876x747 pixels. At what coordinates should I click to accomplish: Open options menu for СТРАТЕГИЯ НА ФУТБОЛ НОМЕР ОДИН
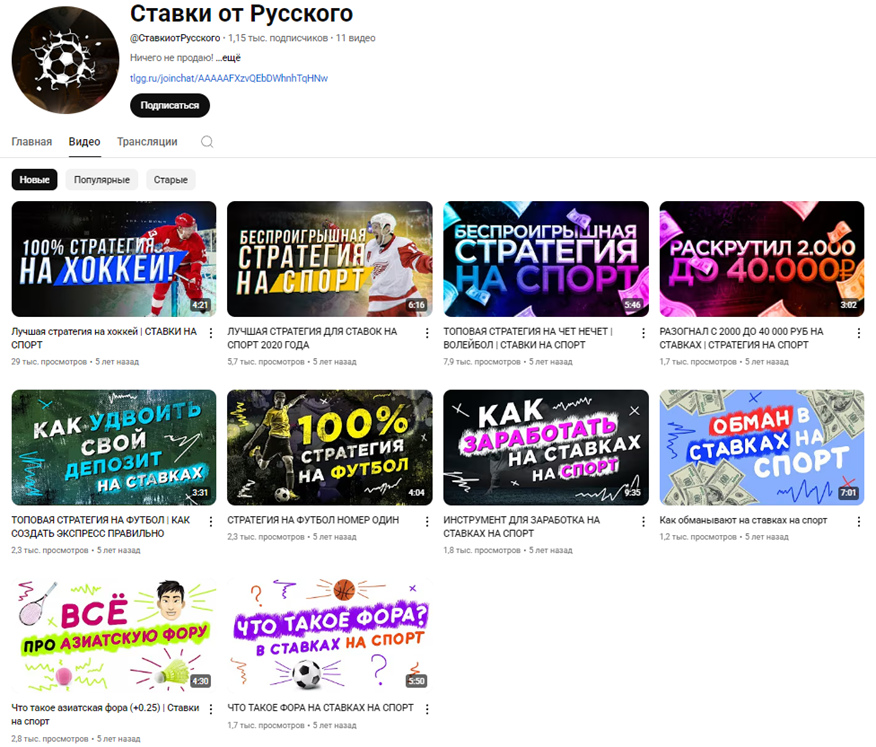tap(427, 521)
